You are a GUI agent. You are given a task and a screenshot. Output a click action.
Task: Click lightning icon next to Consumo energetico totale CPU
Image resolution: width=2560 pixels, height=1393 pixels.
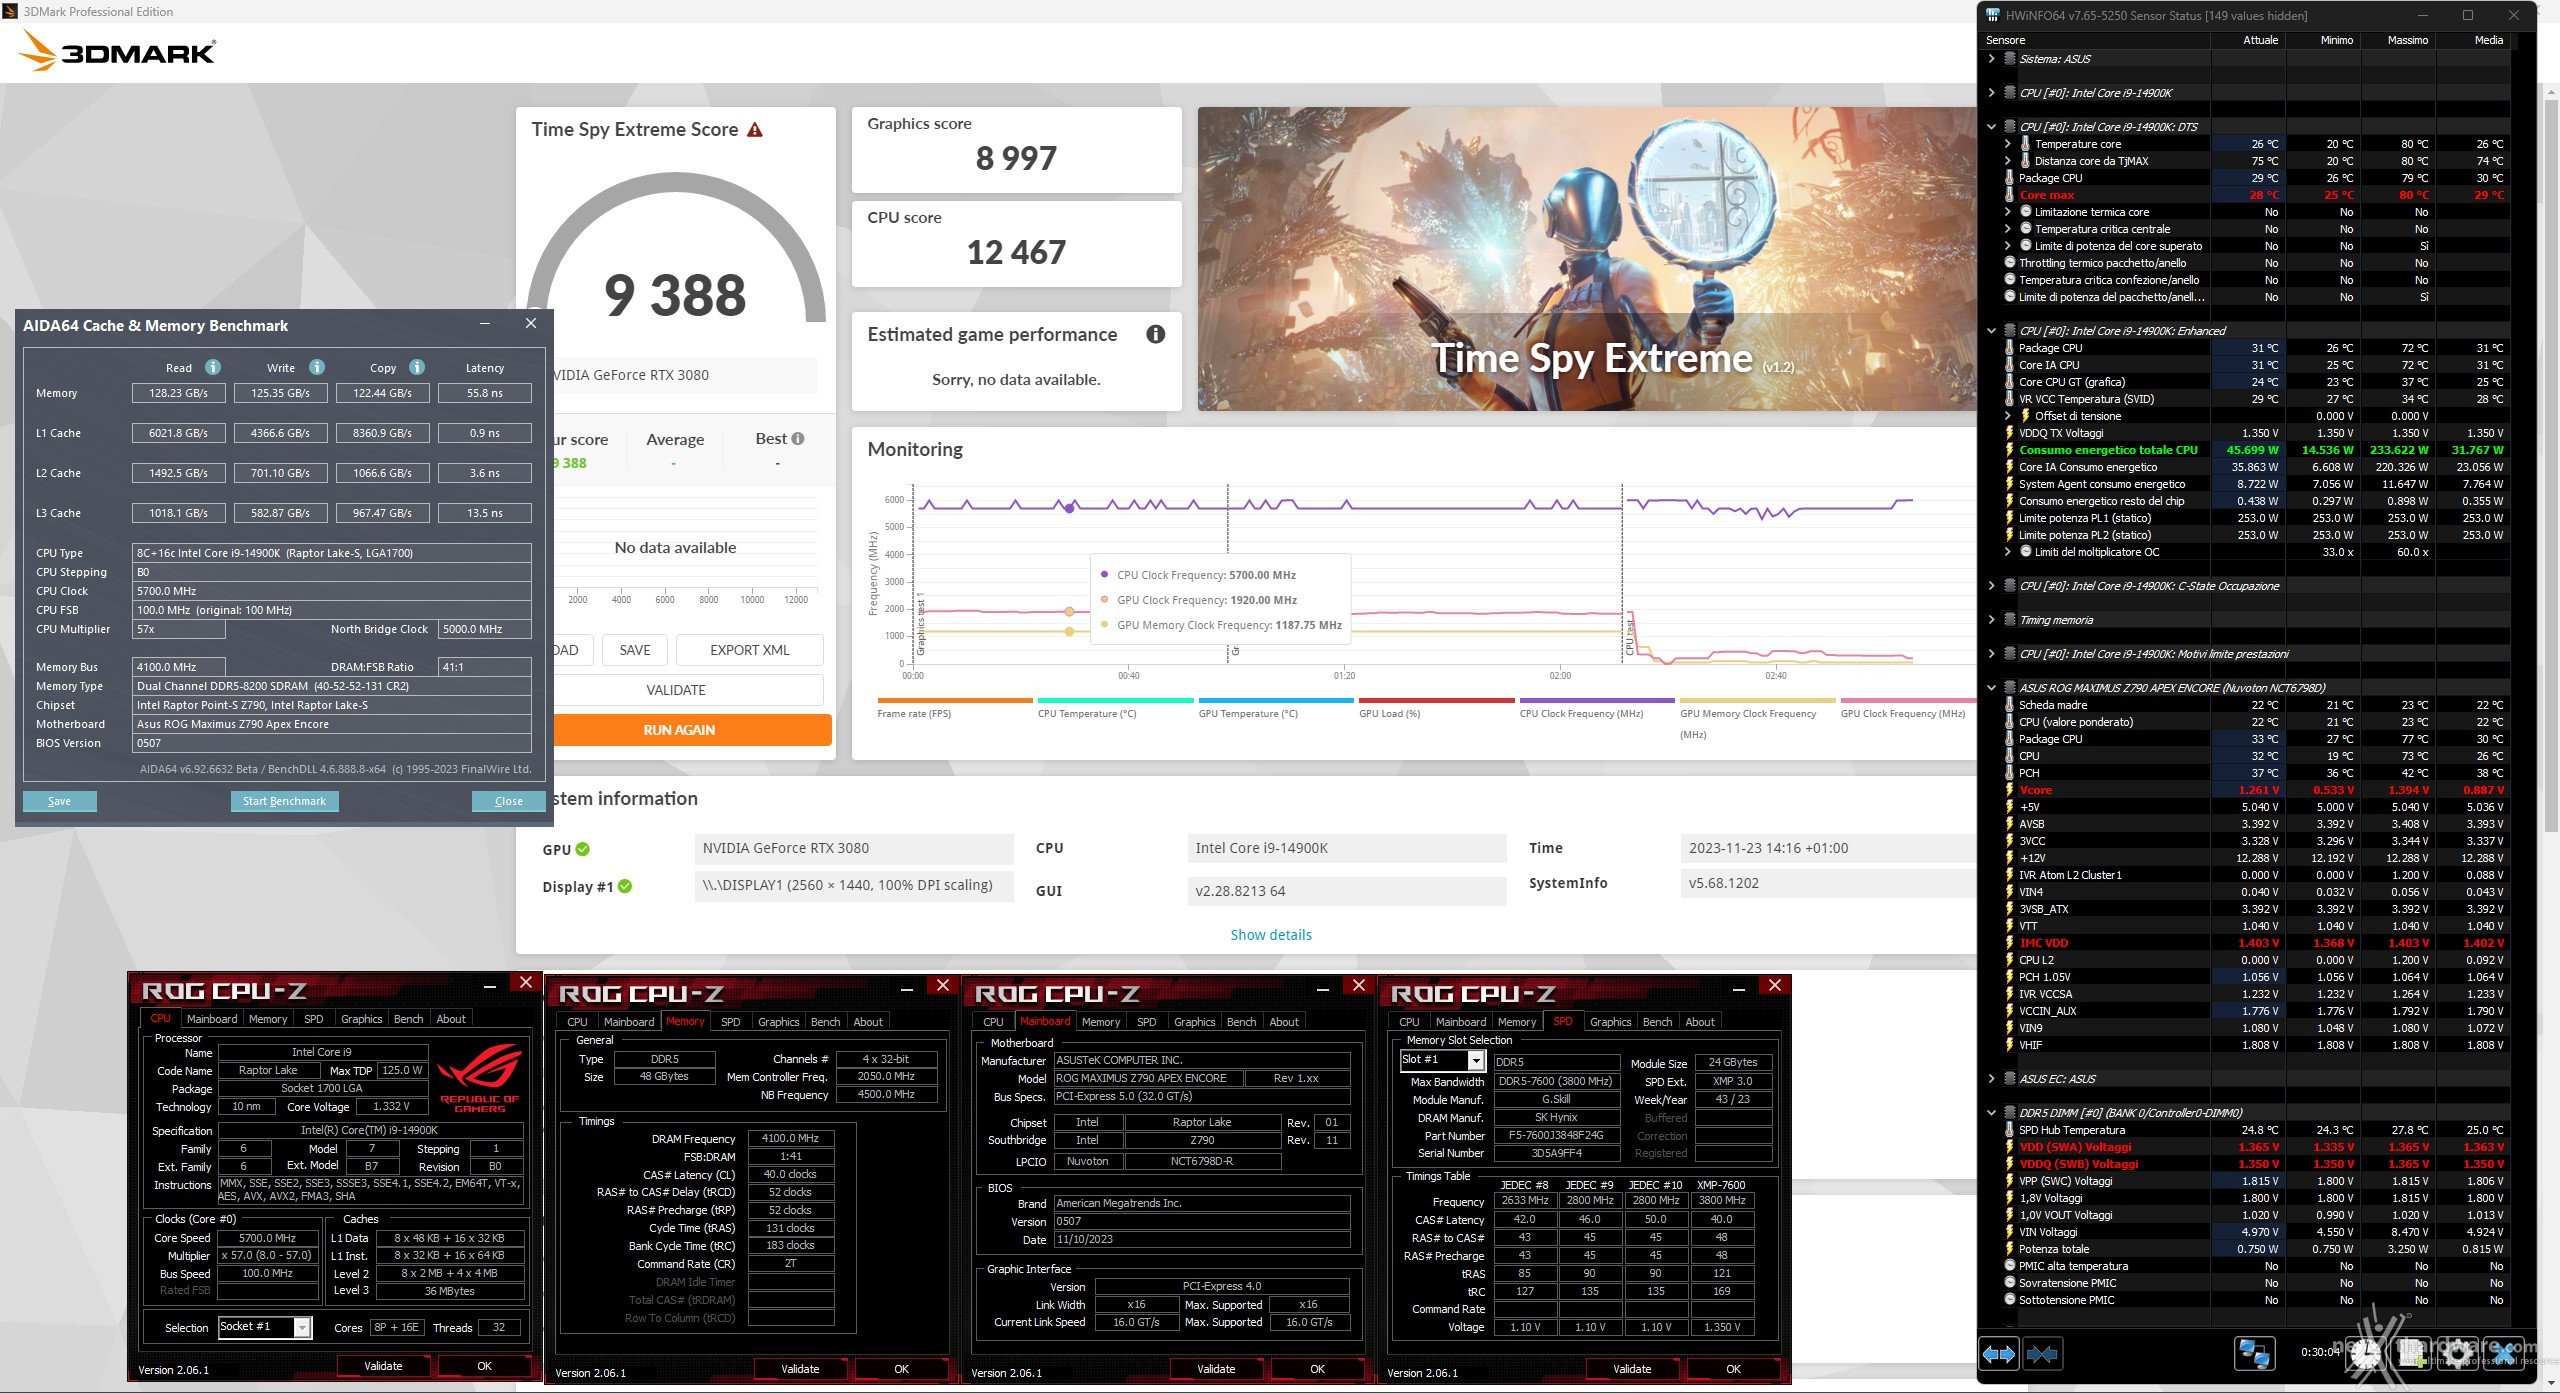point(2009,450)
